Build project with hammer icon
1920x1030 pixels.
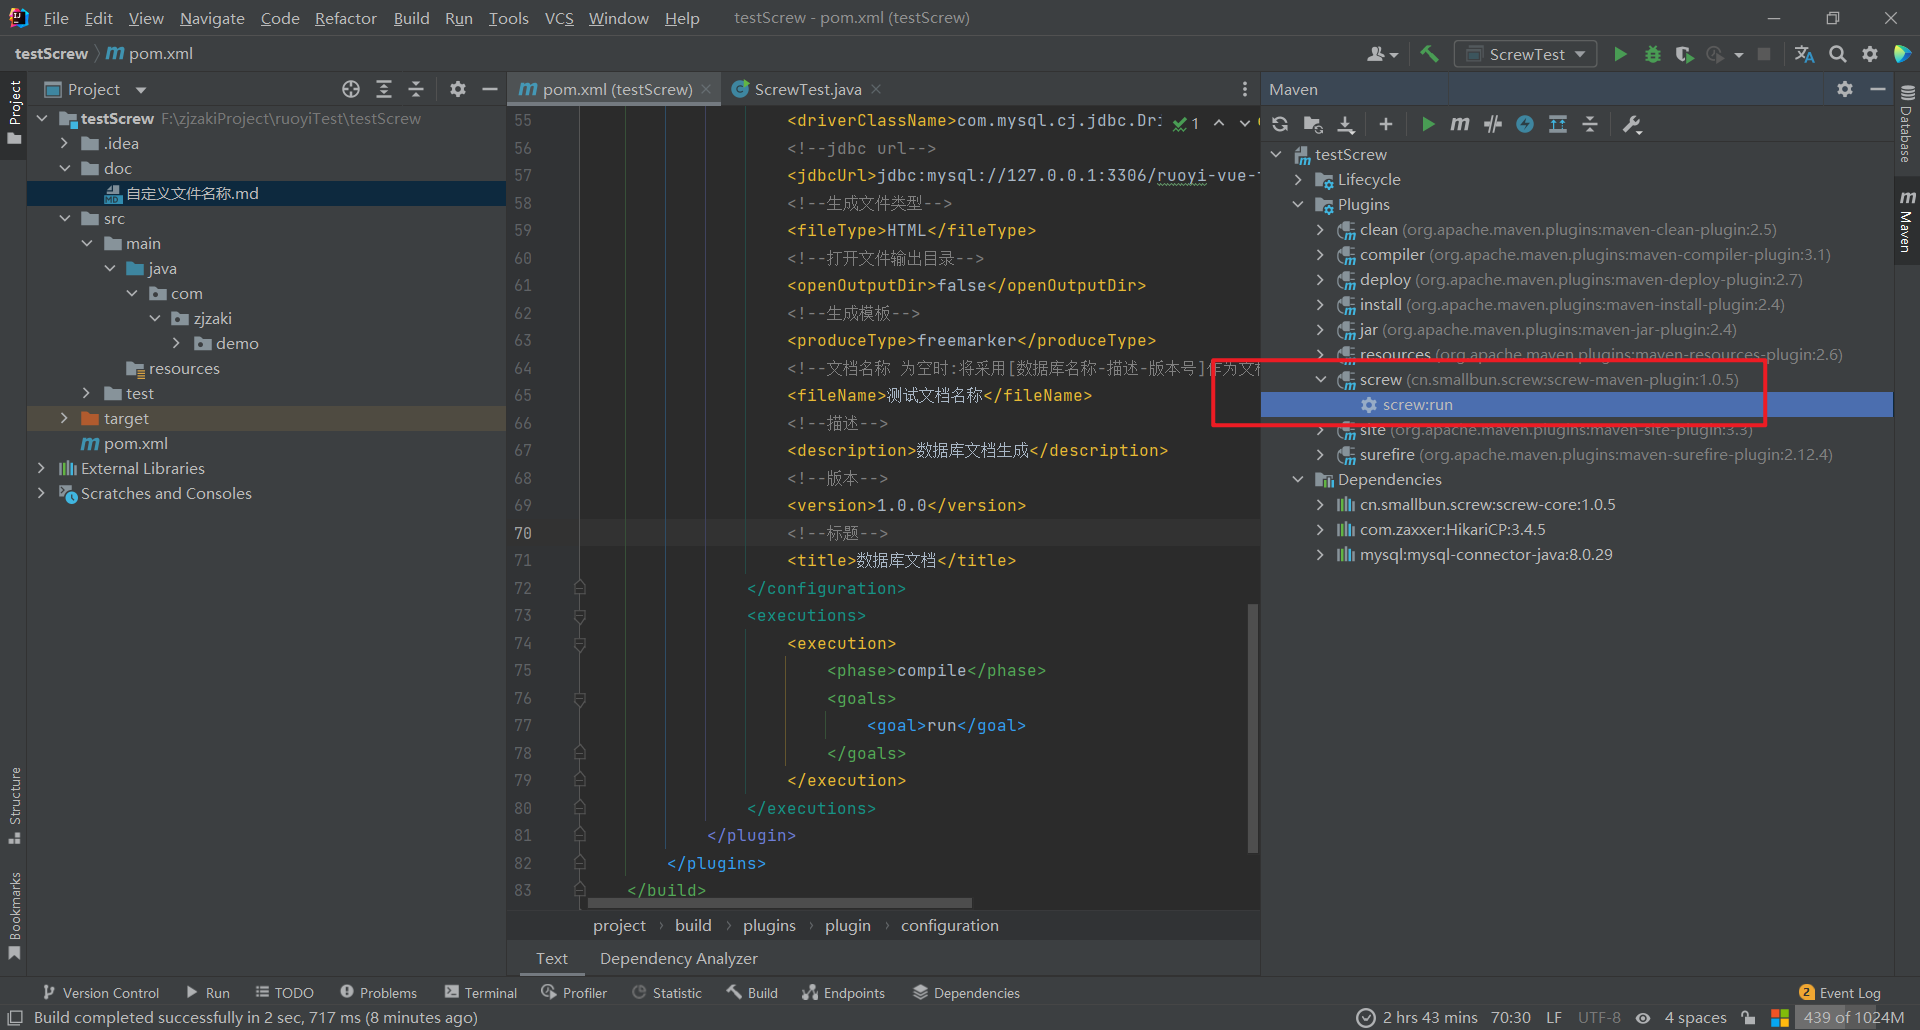pos(1430,54)
